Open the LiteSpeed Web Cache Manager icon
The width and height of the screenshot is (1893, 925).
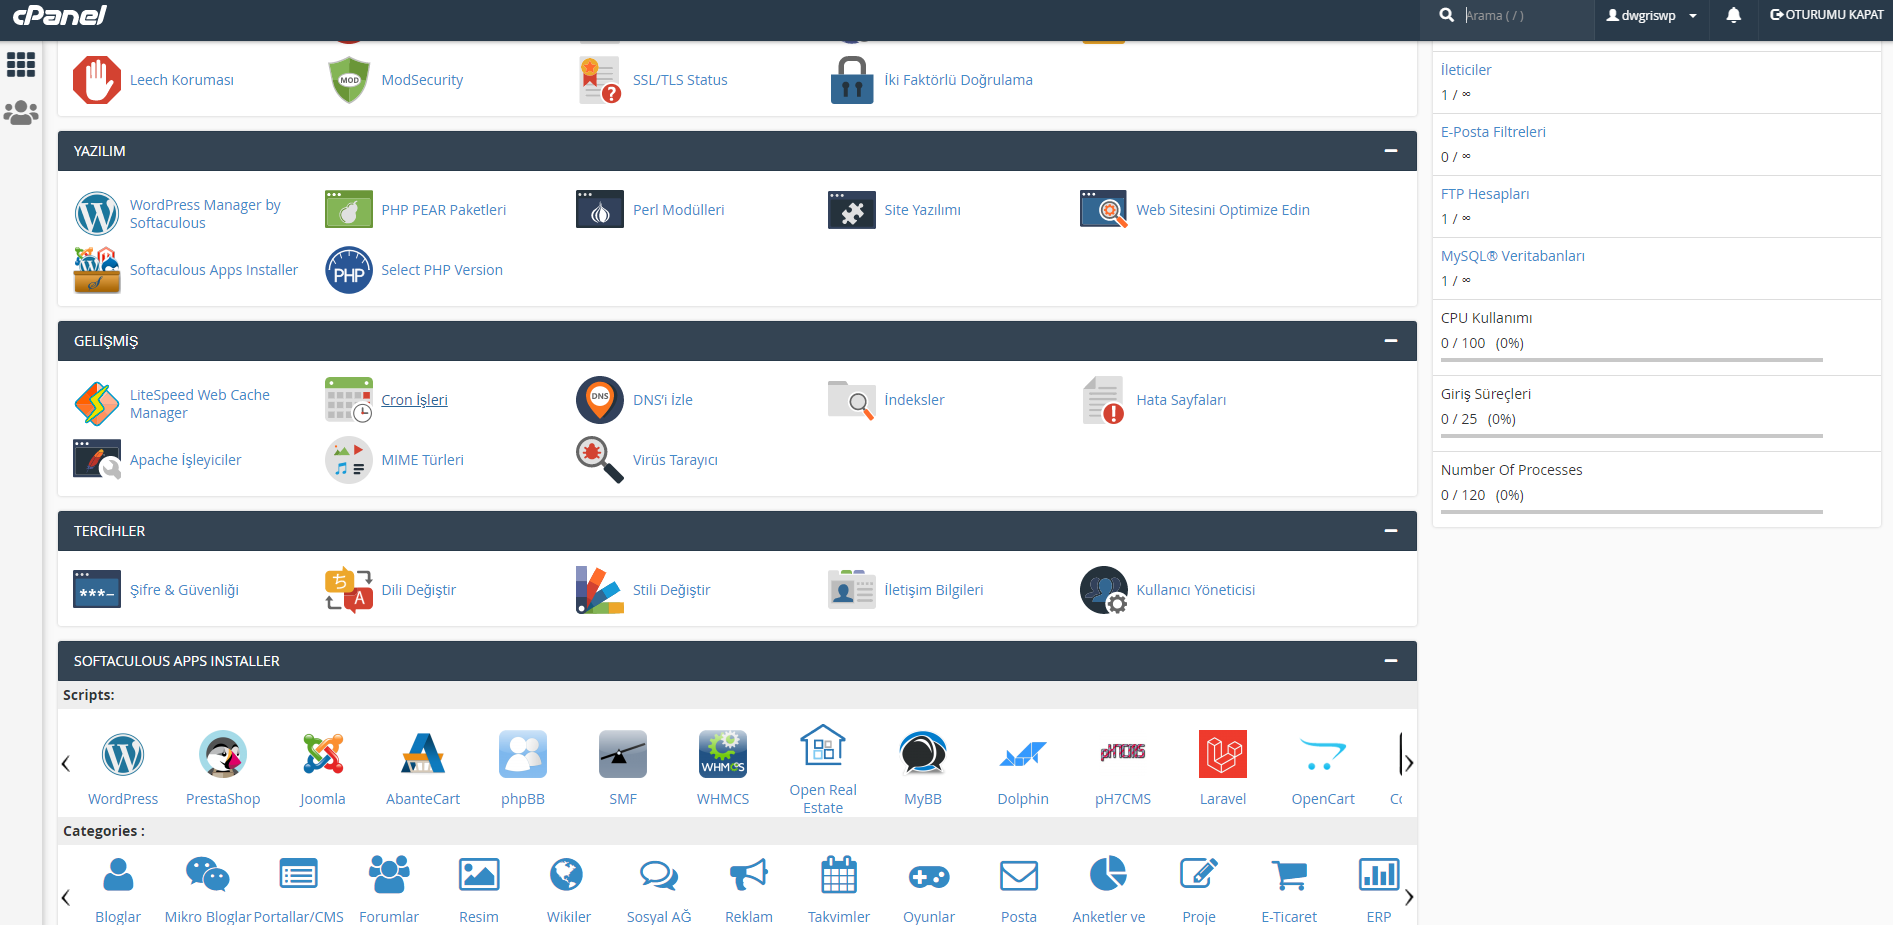tap(97, 403)
